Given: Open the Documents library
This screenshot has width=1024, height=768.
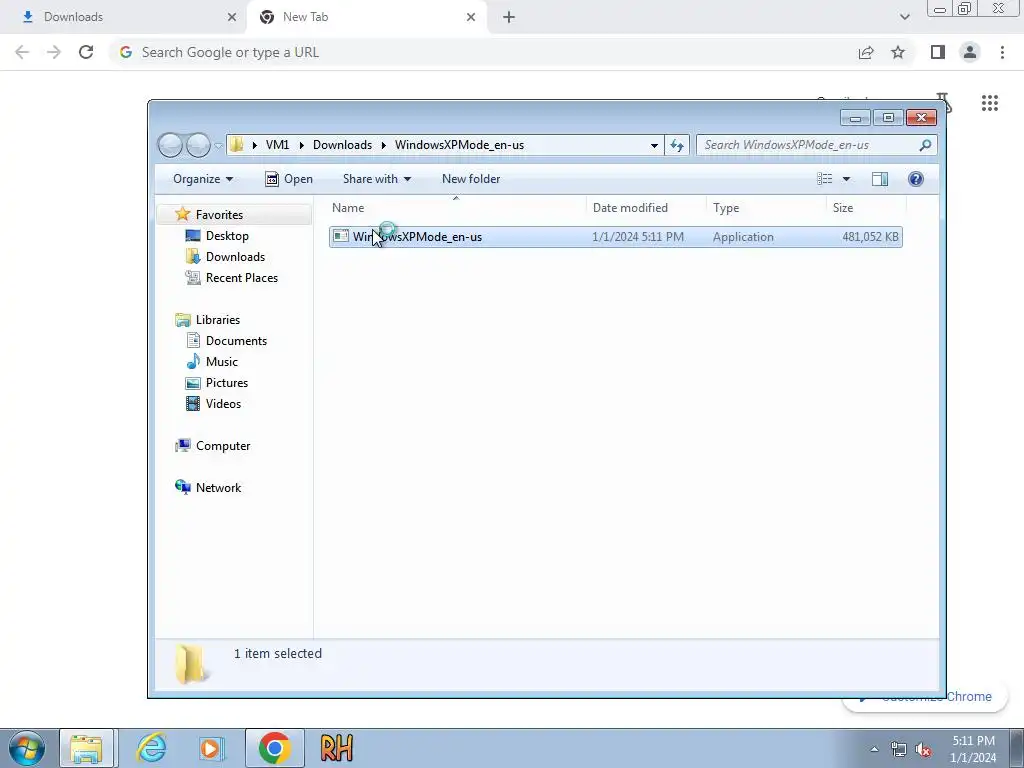Looking at the screenshot, I should point(236,341).
